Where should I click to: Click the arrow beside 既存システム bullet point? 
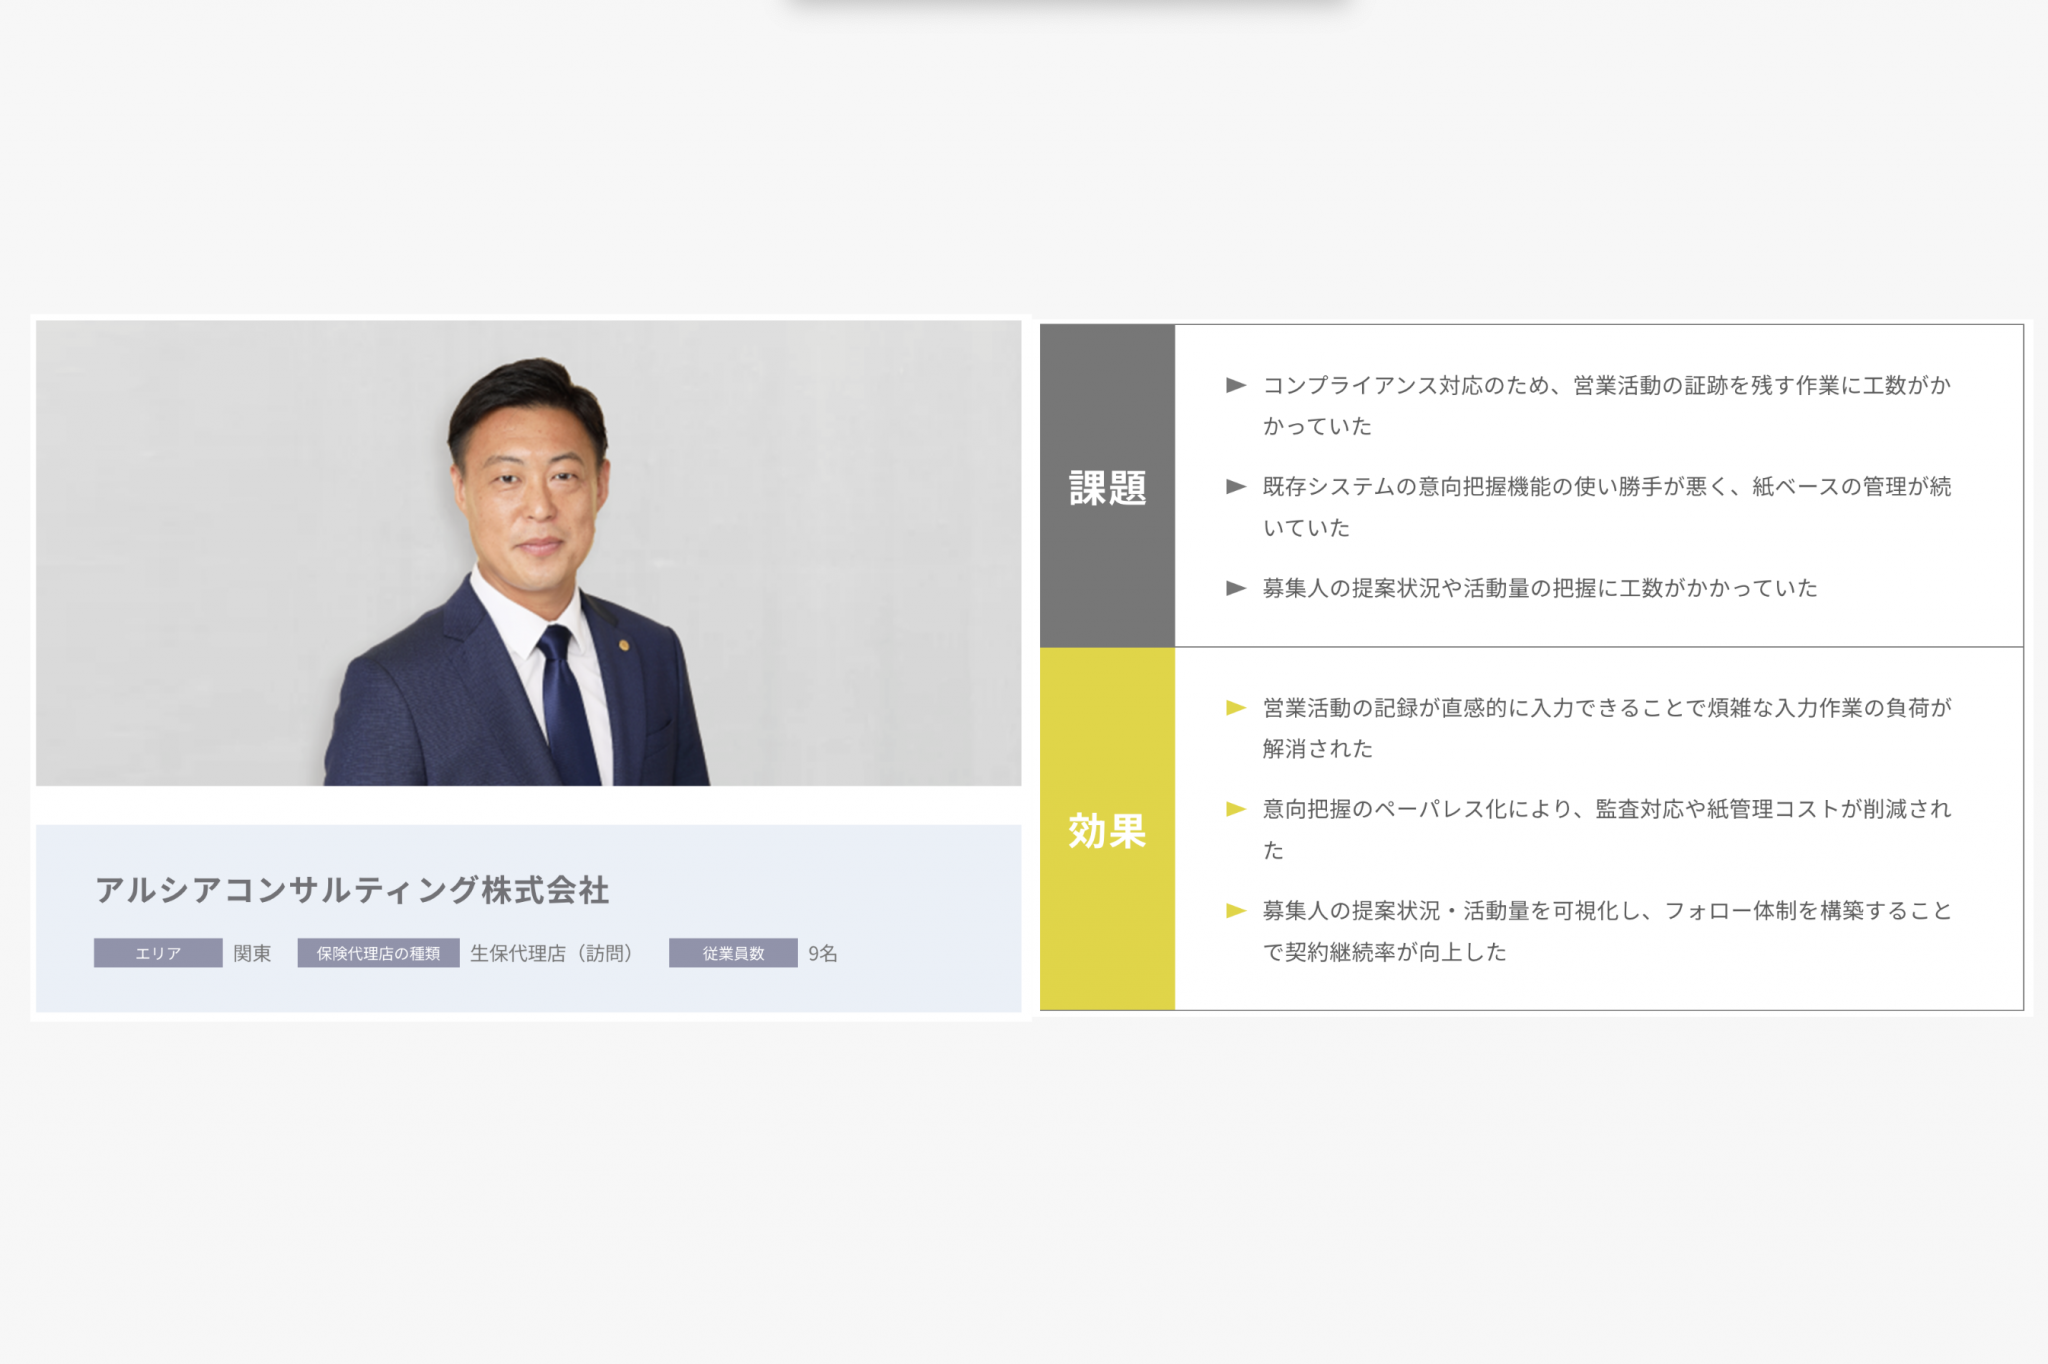point(1234,487)
